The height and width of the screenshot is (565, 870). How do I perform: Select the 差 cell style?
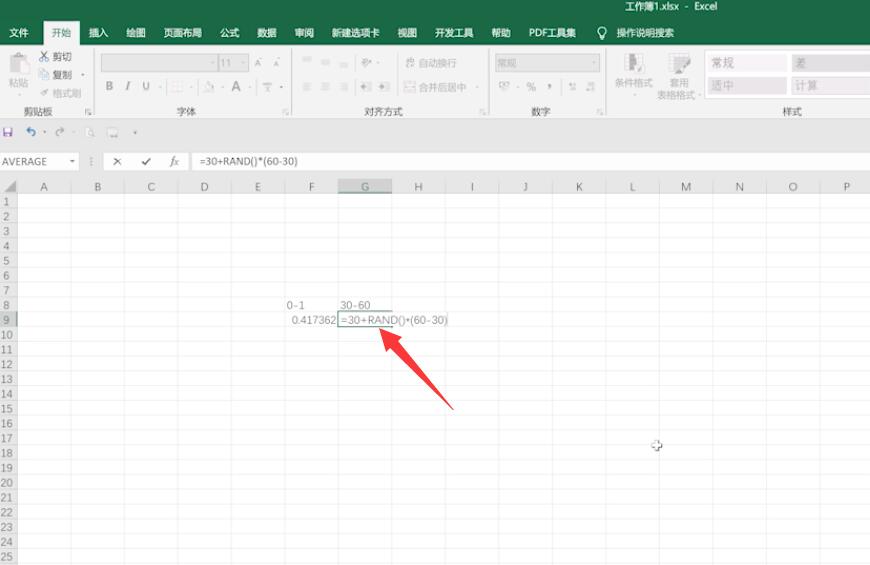tap(830, 63)
